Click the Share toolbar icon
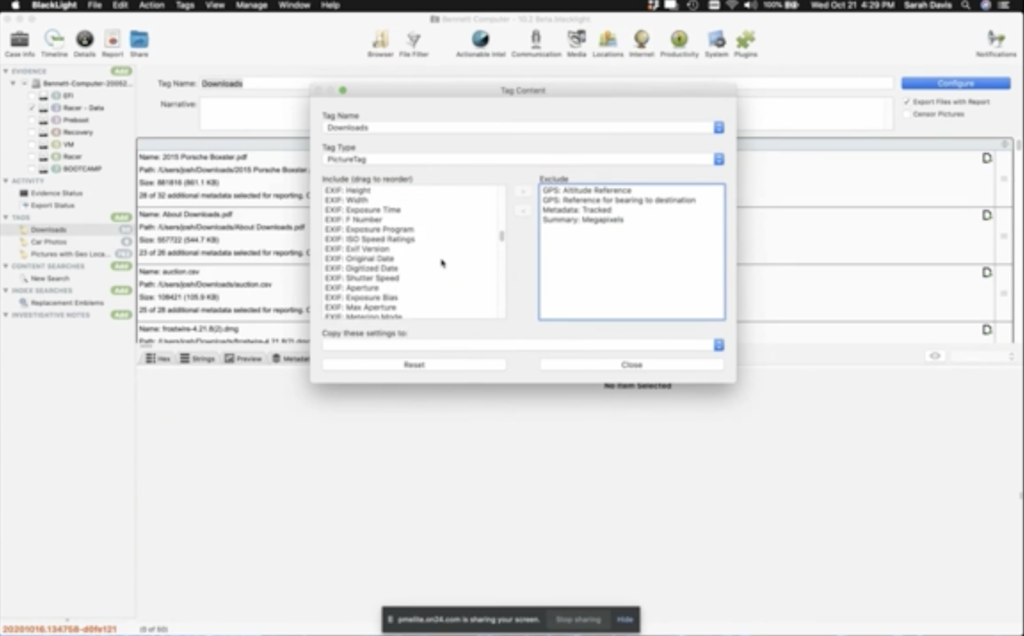Viewport: 1024px width, 636px height. 139,40
